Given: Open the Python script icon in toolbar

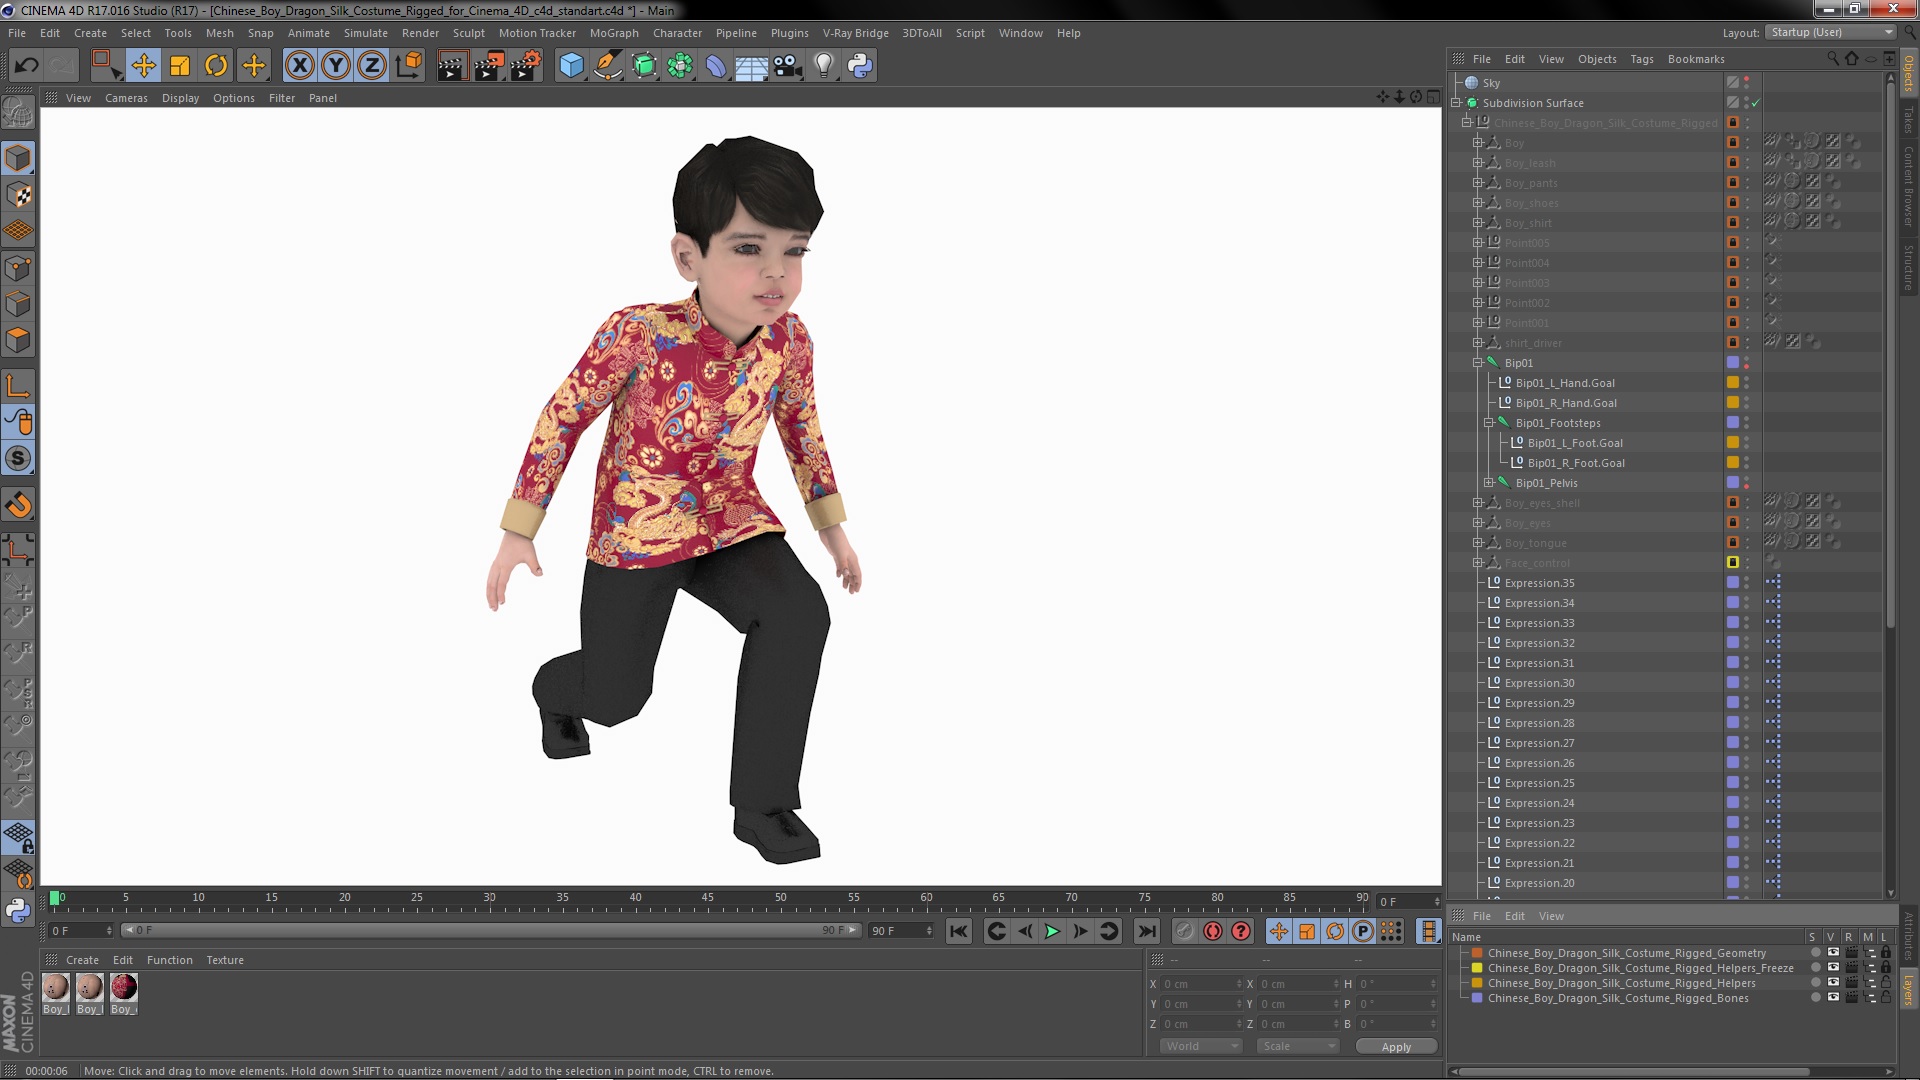Looking at the screenshot, I should coord(860,66).
